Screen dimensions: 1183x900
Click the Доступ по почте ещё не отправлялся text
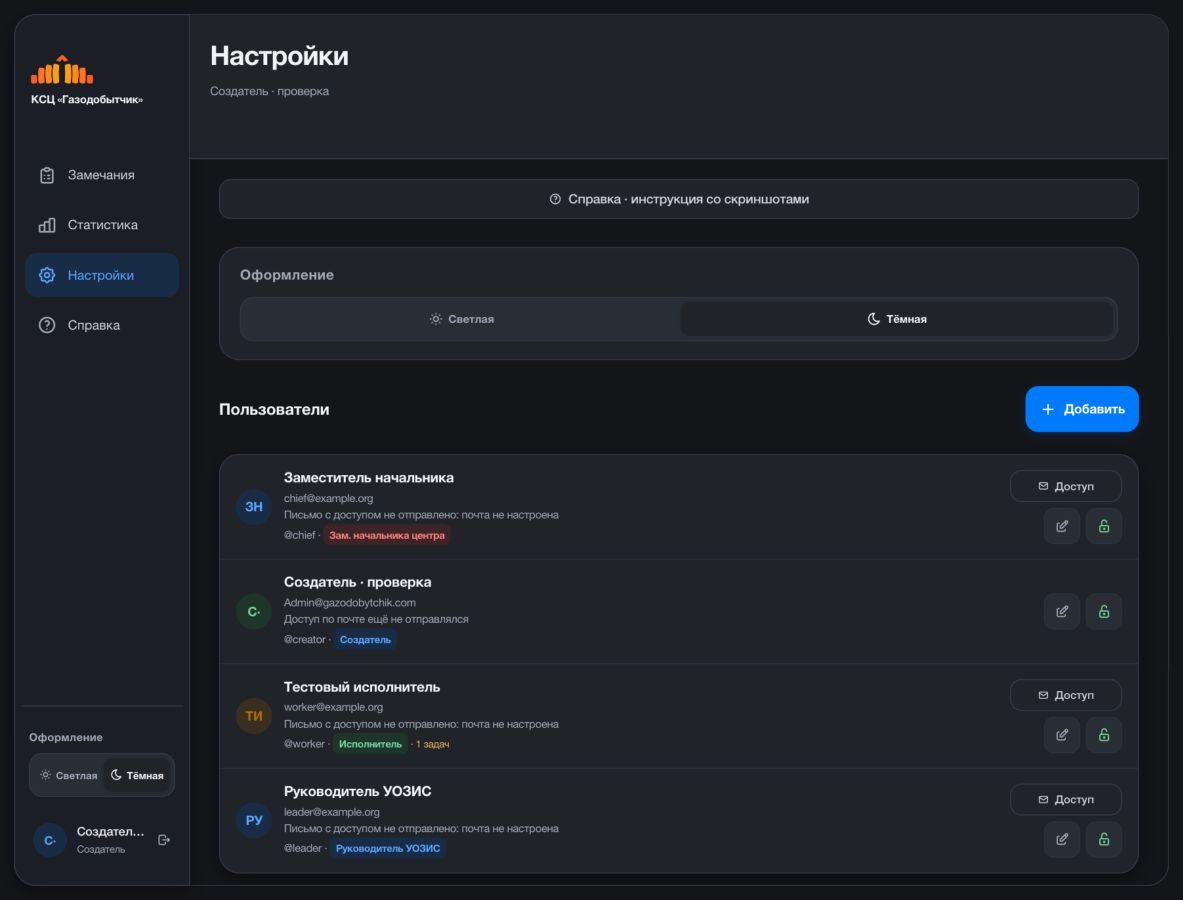(376, 619)
